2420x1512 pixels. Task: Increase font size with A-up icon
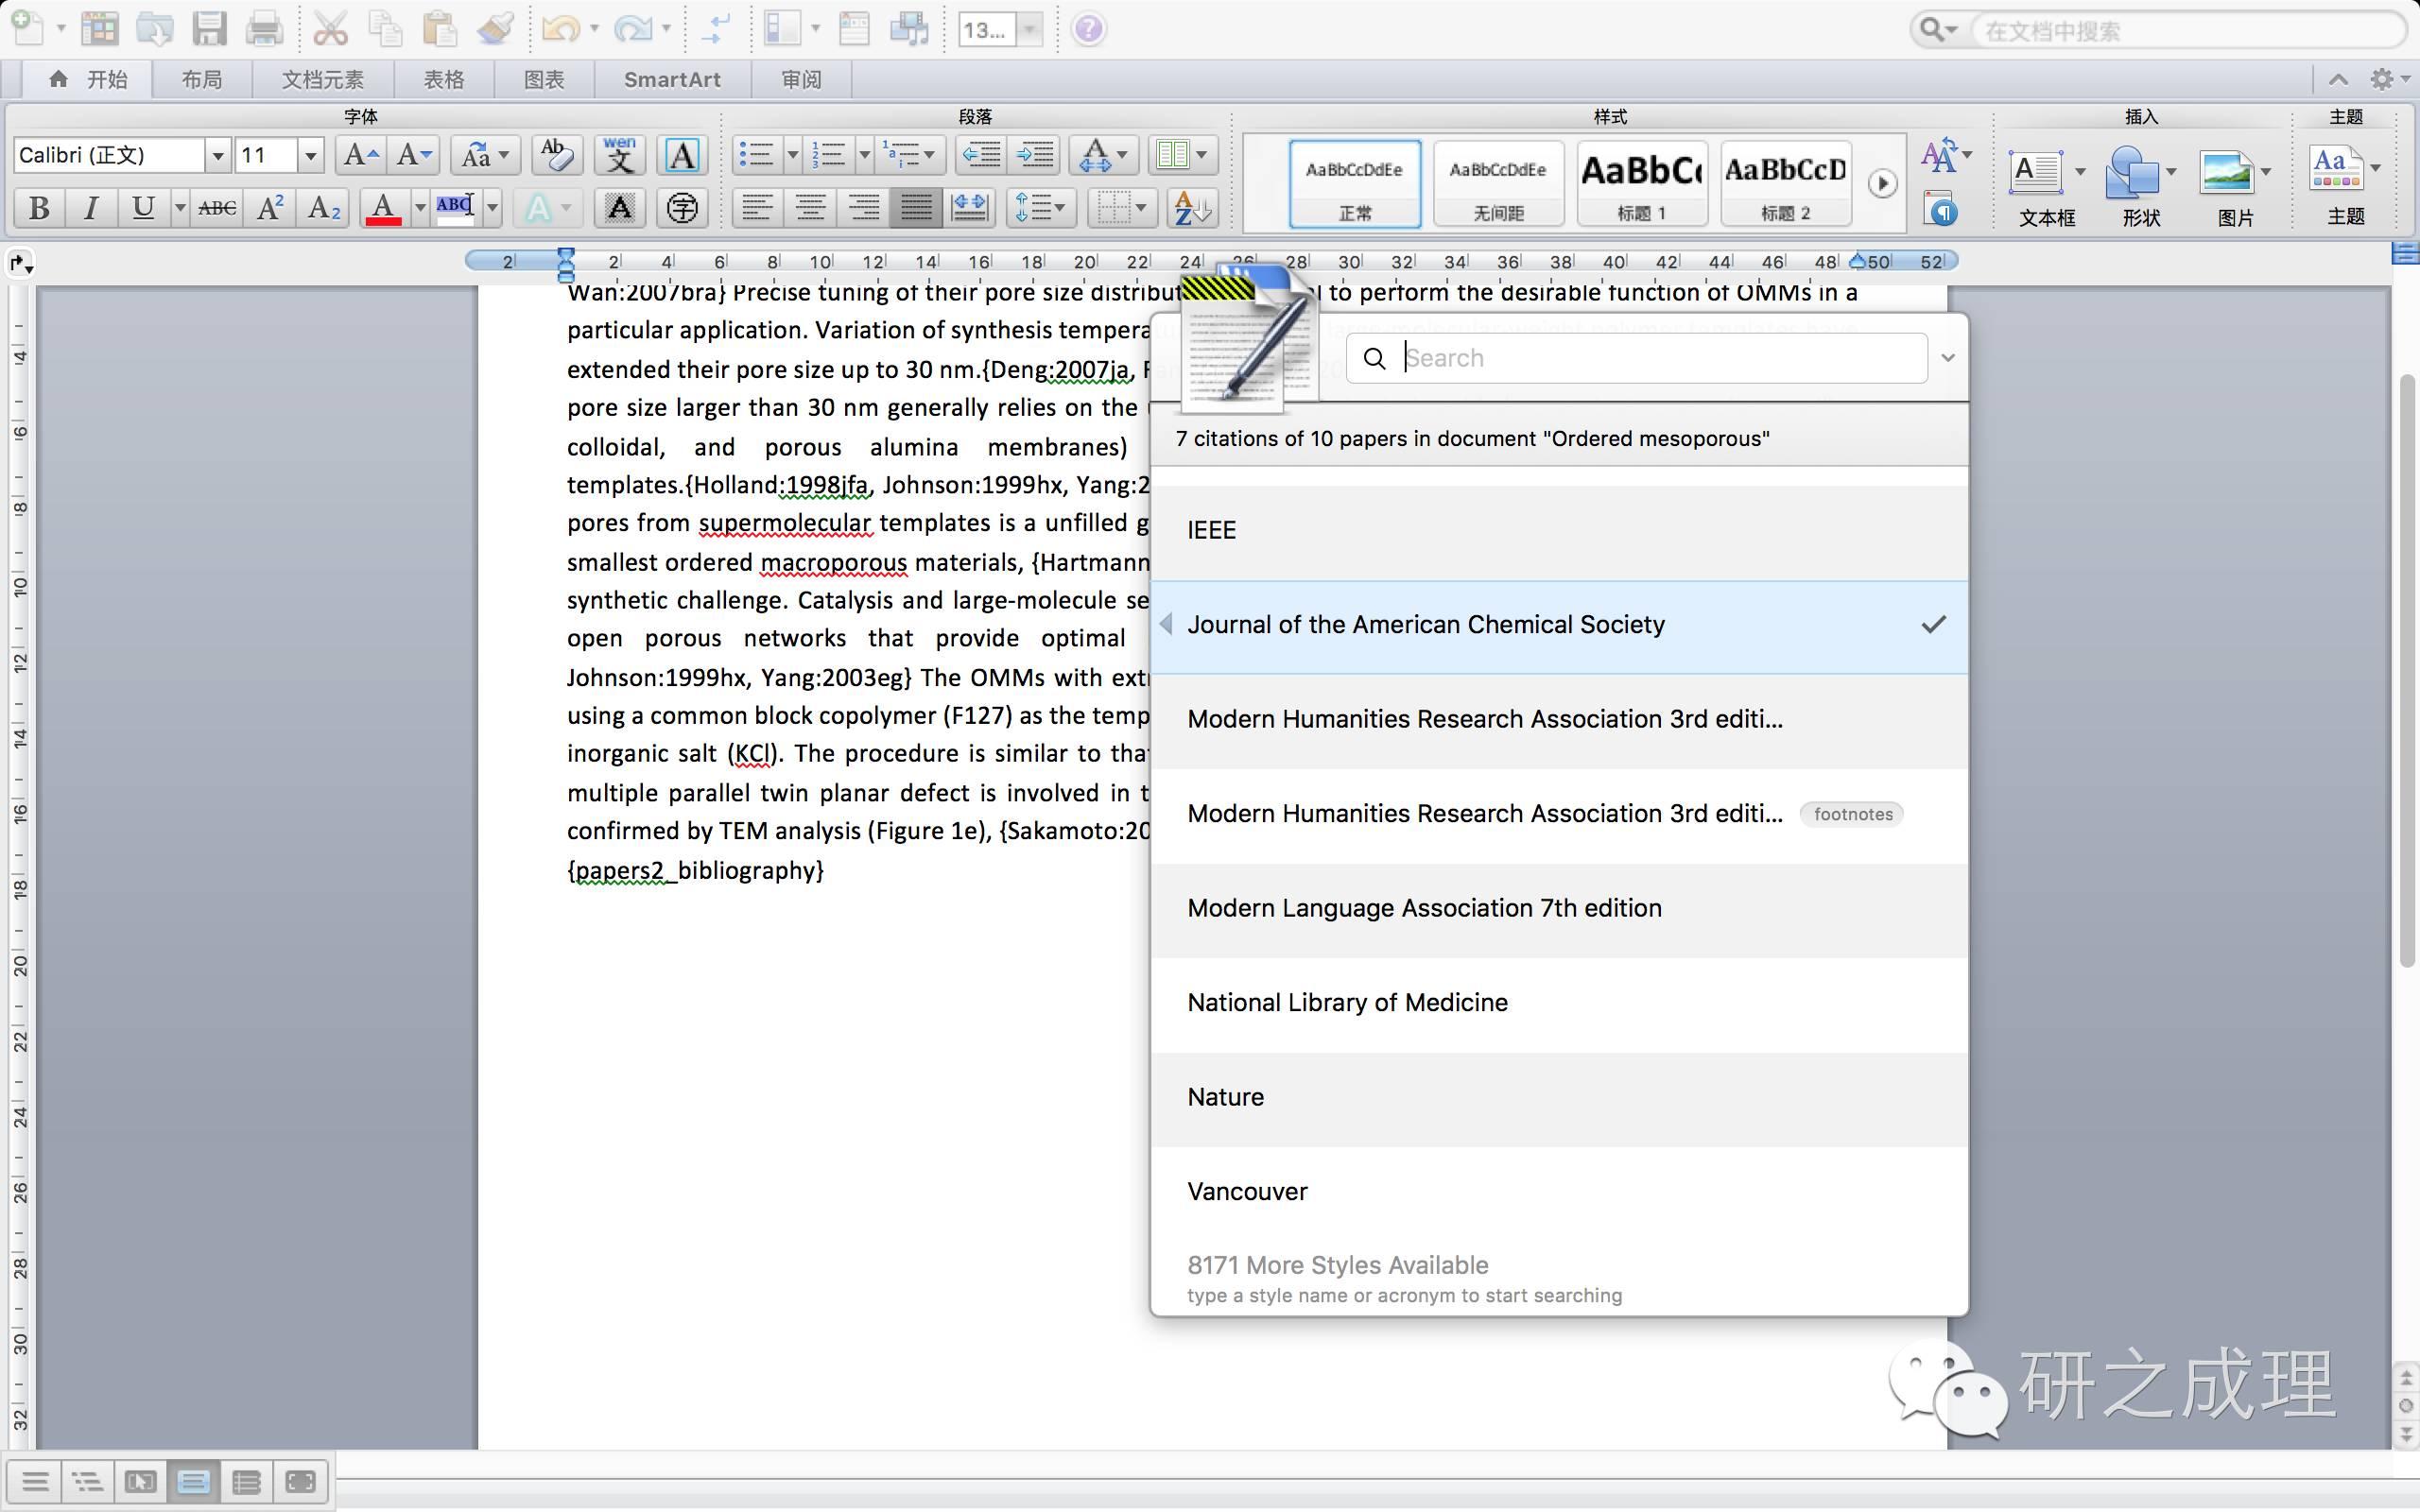(x=360, y=155)
